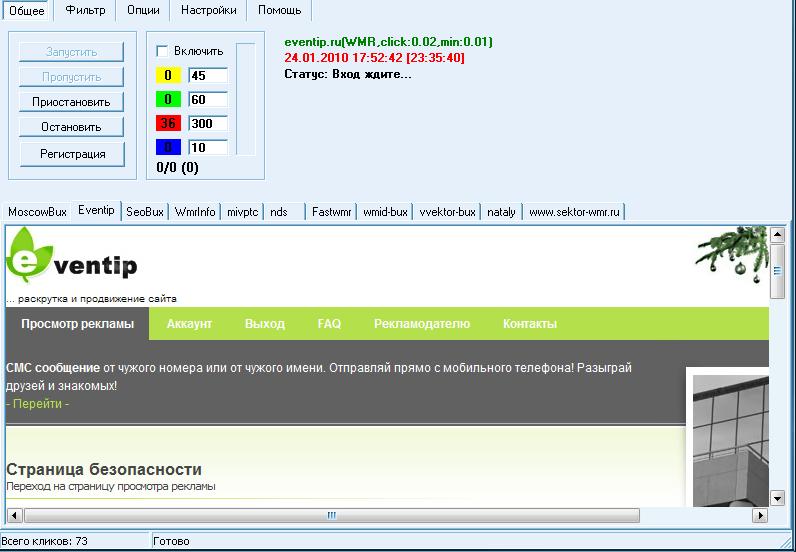Click the green counter swatch
The height and width of the screenshot is (552, 796).
pyautogui.click(x=168, y=100)
